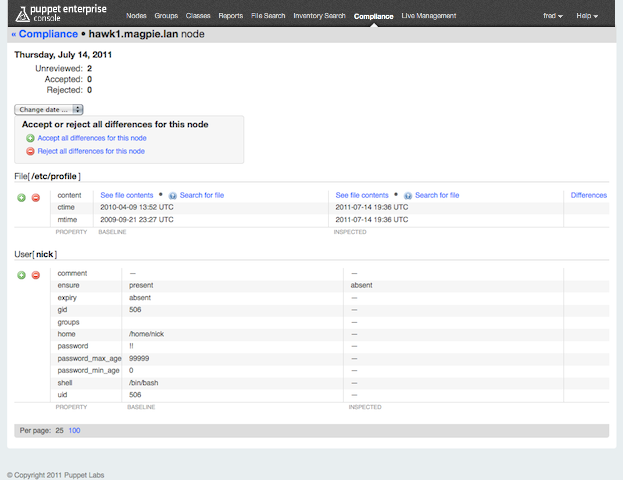
Task: Go to the Nodes tab
Action: coord(136,16)
